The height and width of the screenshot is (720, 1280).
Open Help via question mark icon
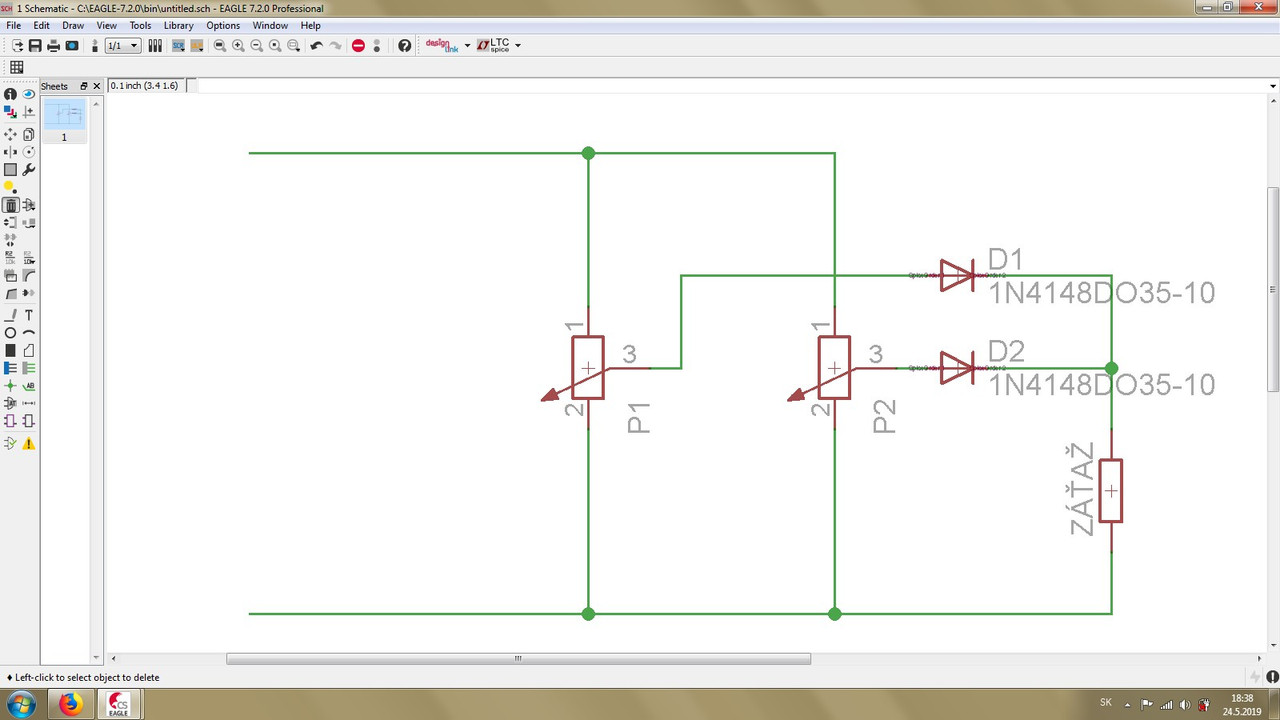click(404, 46)
